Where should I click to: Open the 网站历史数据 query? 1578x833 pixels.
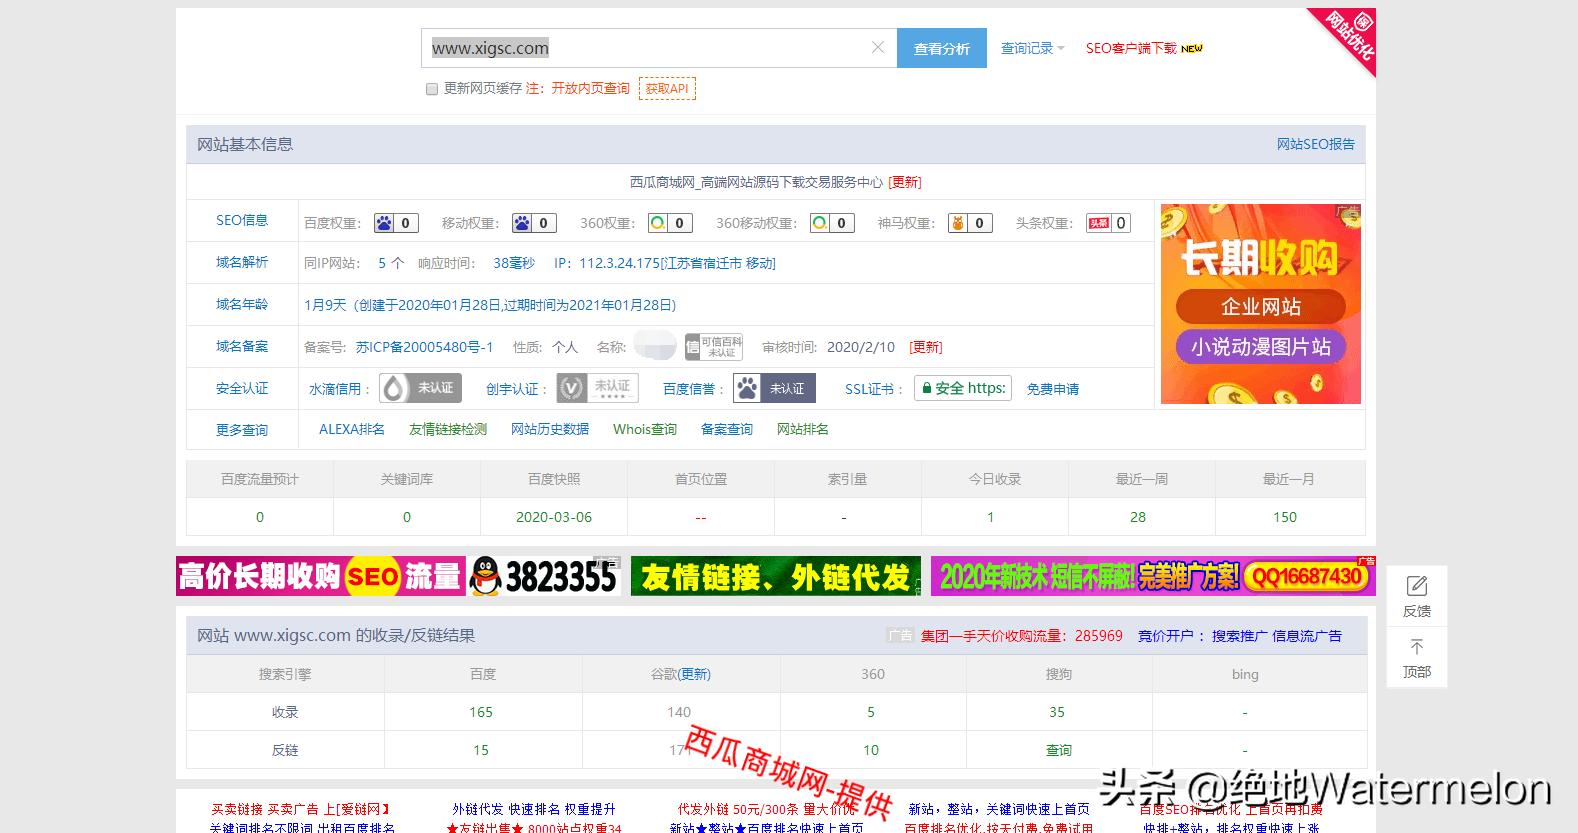point(550,429)
